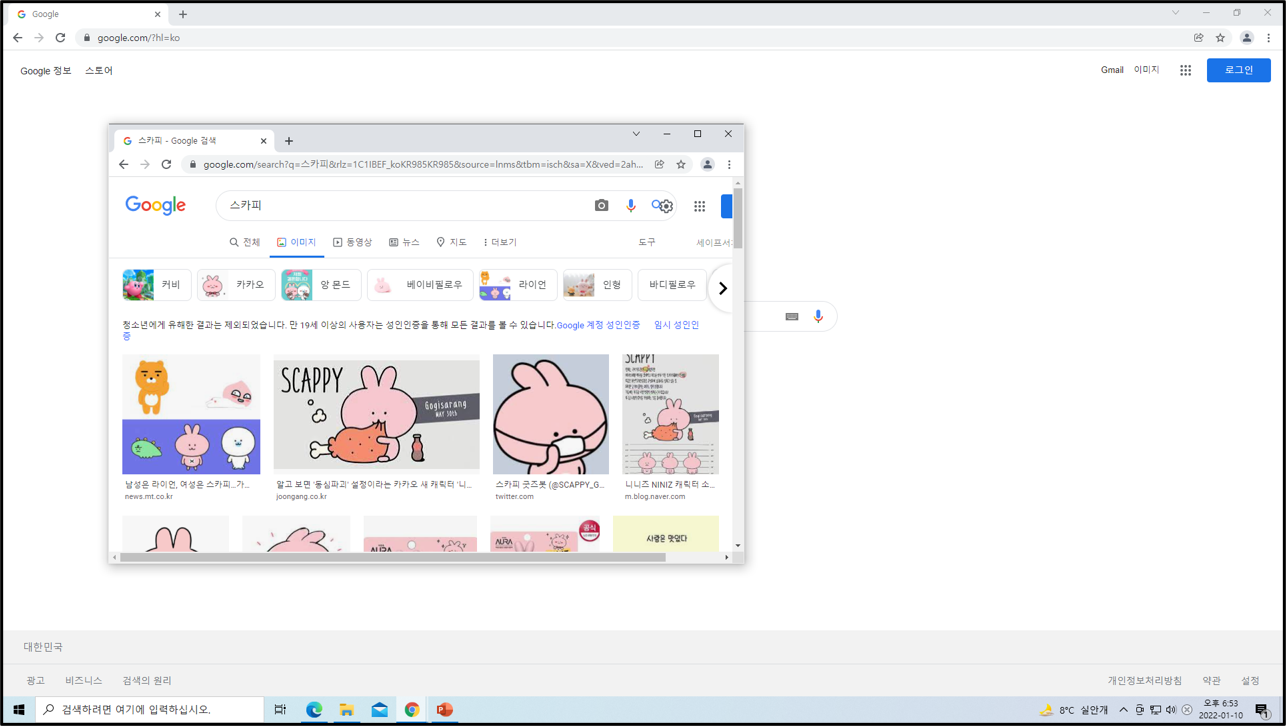Screen dimensions: 1286x726
Task: Click microphone icon in outer Google search box
Action: pyautogui.click(x=818, y=316)
